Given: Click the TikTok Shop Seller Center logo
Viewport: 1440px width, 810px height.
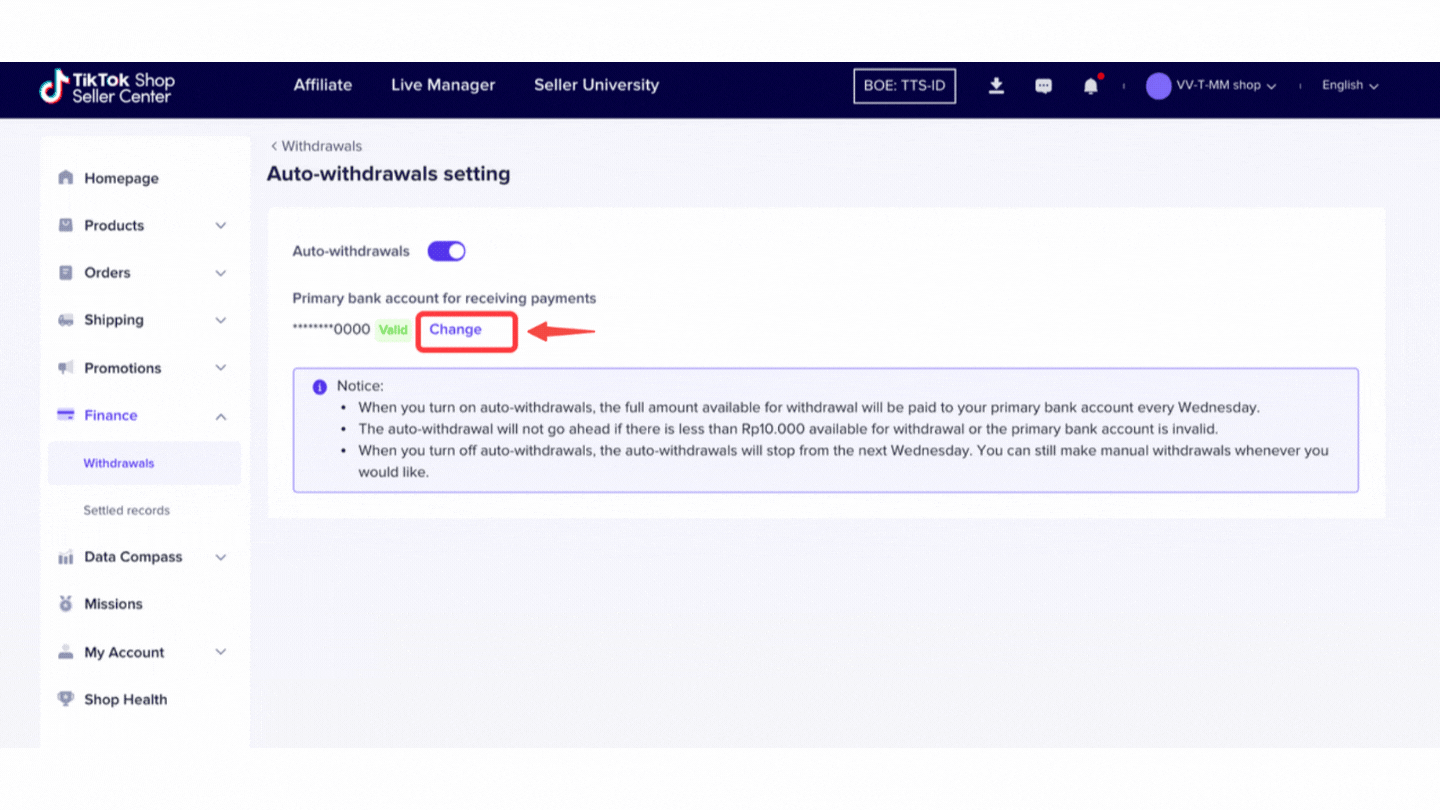Looking at the screenshot, I should [107, 87].
